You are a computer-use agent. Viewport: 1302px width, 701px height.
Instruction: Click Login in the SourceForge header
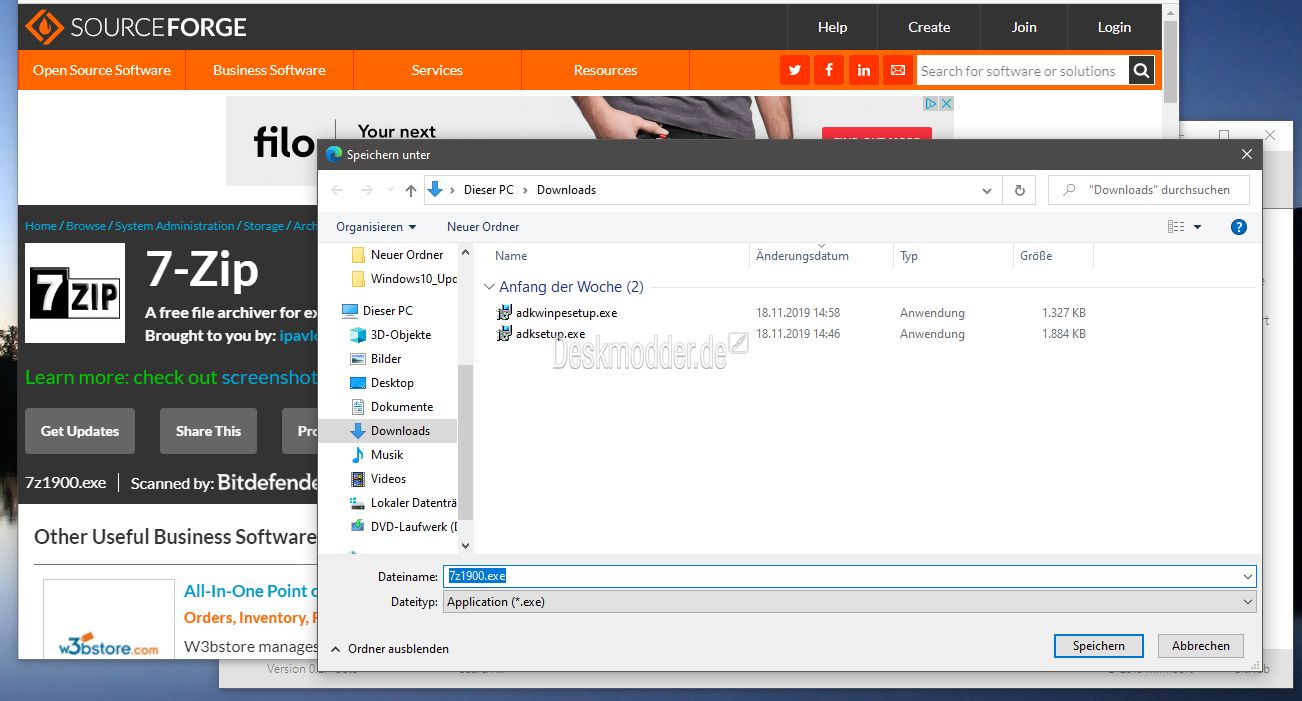click(1114, 27)
